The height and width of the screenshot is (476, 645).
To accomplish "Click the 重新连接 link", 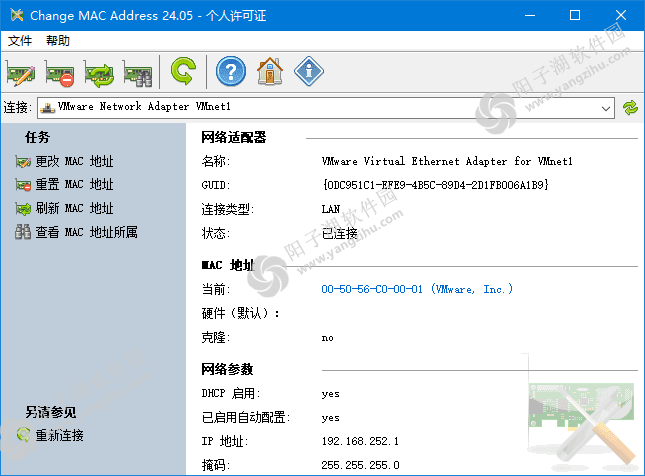I will tap(60, 435).
